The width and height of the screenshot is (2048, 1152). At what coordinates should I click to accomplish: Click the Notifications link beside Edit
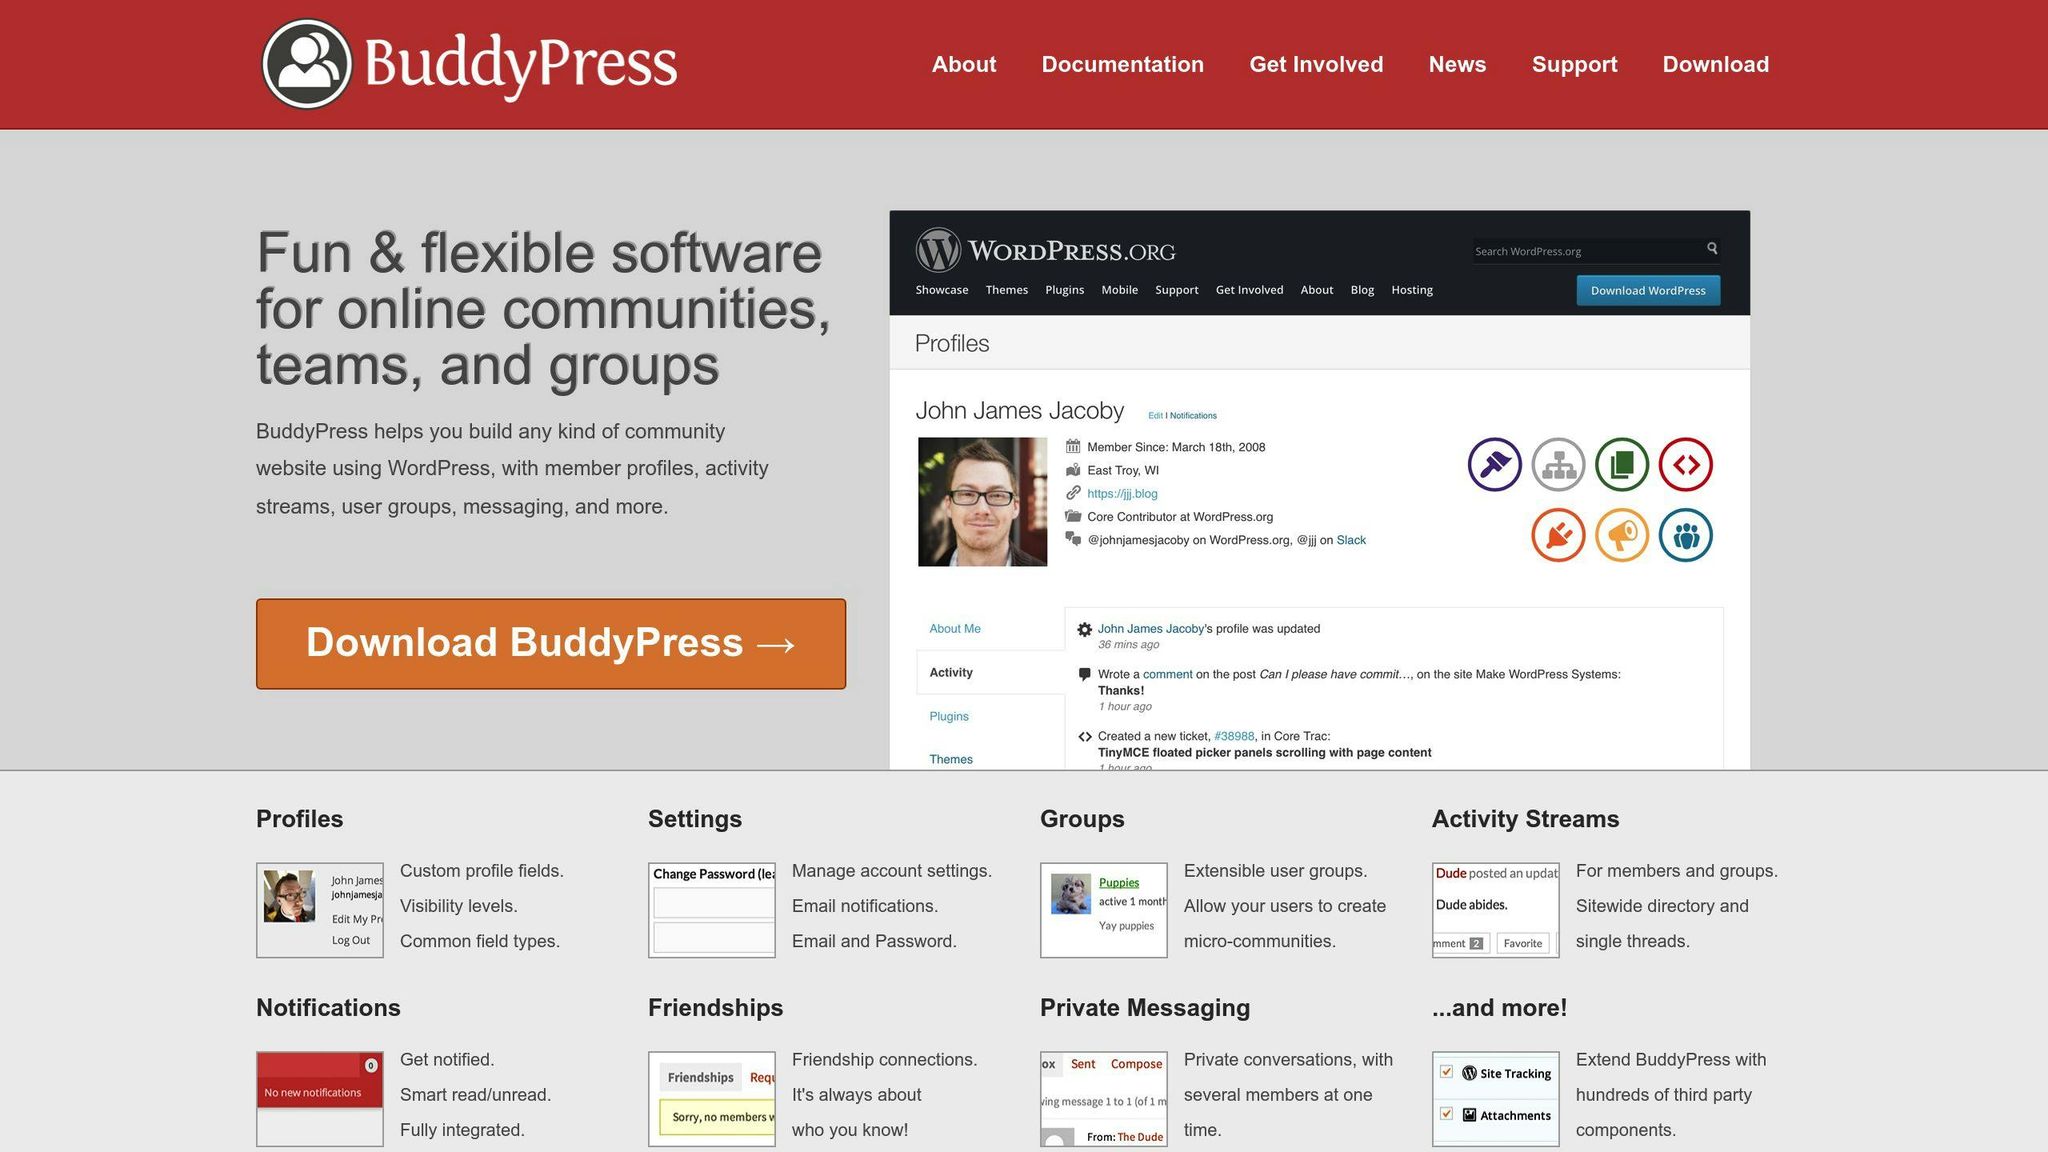click(x=1193, y=415)
